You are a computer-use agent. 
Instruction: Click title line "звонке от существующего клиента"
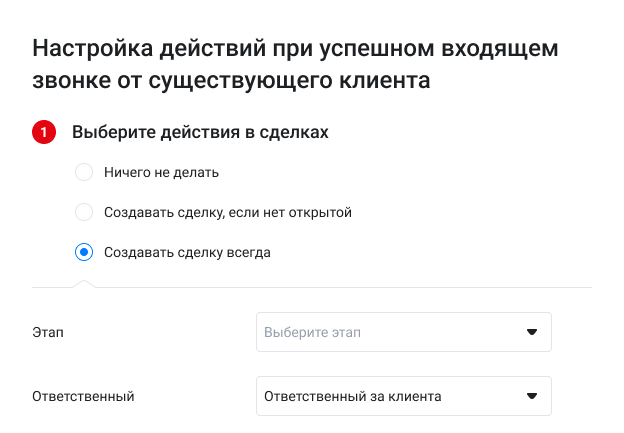point(232,80)
